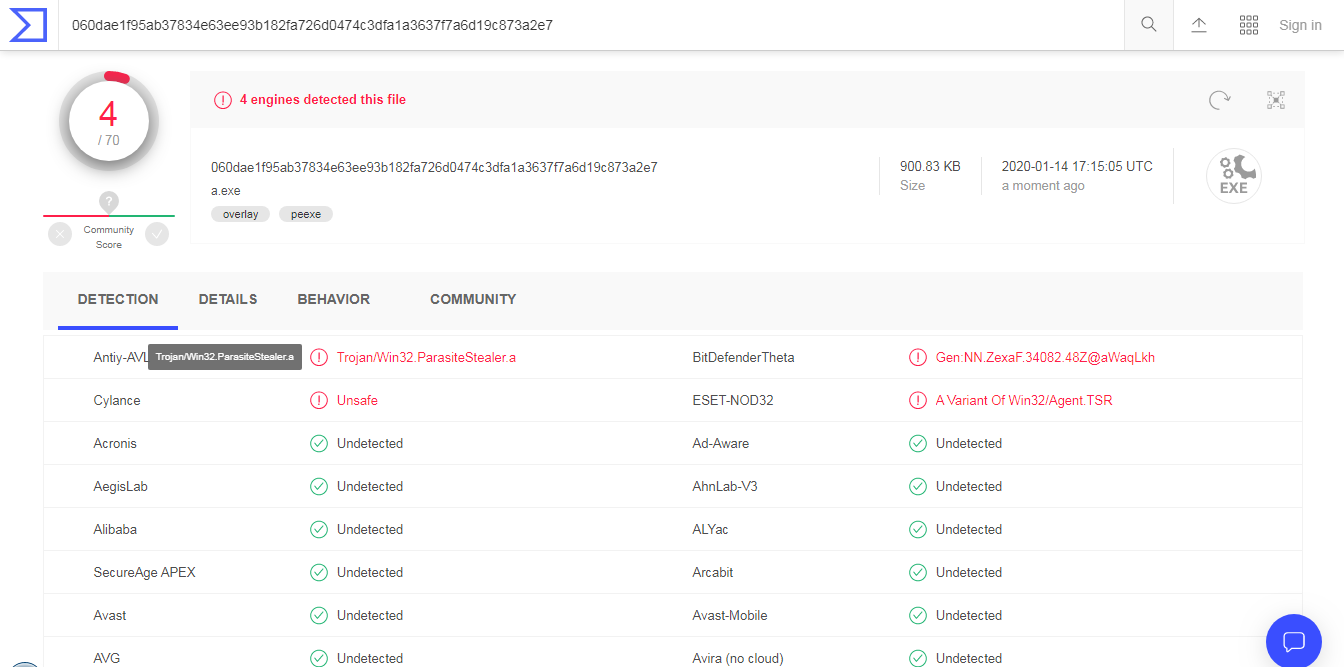Open the chat bubble button
This screenshot has height=667, width=1344.
[1294, 641]
